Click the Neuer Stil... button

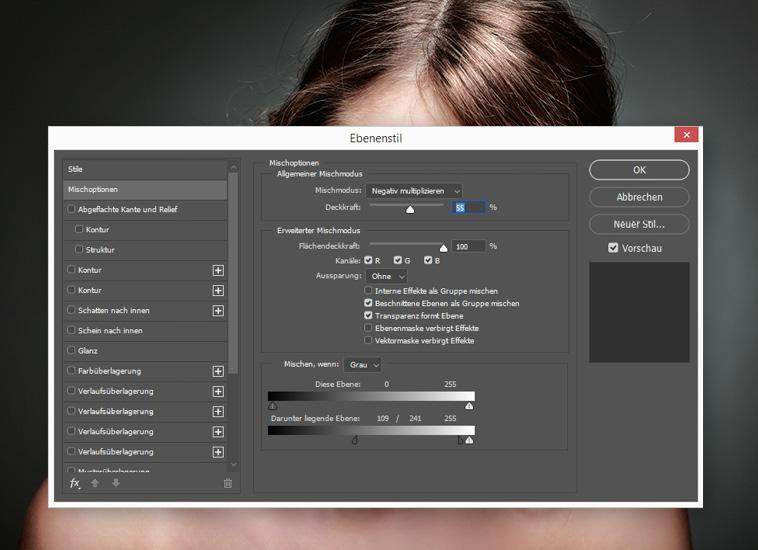[x=639, y=224]
